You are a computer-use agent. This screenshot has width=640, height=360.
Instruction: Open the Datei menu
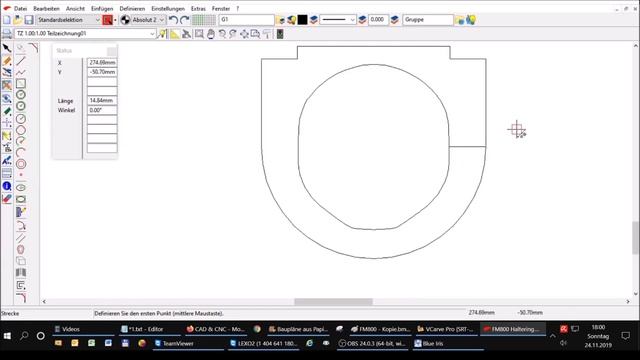pos(20,9)
